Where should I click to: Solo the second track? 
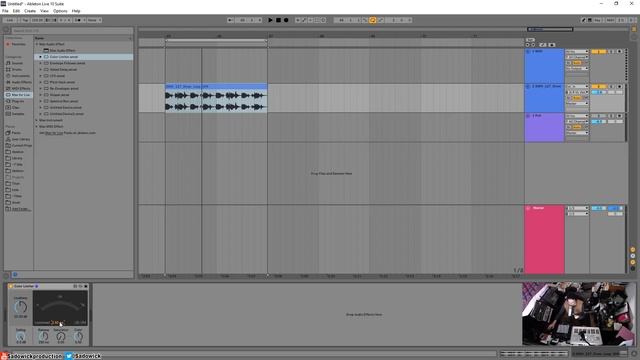coord(611,87)
